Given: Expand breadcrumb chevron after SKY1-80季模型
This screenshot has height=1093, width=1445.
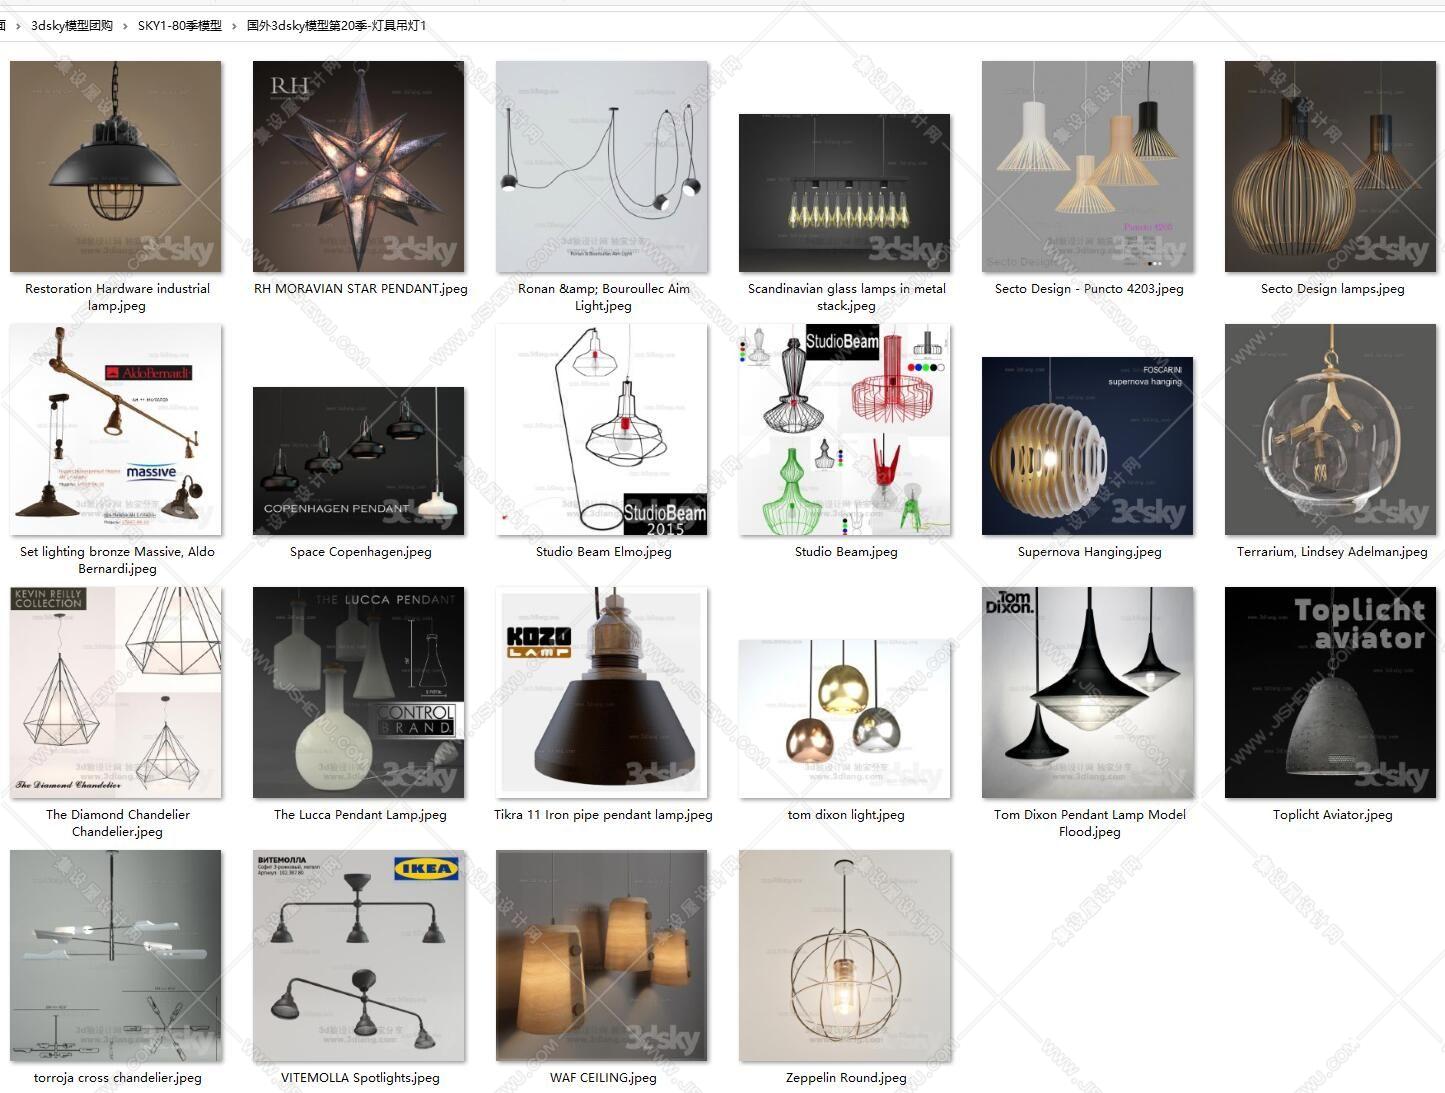Looking at the screenshot, I should (234, 26).
